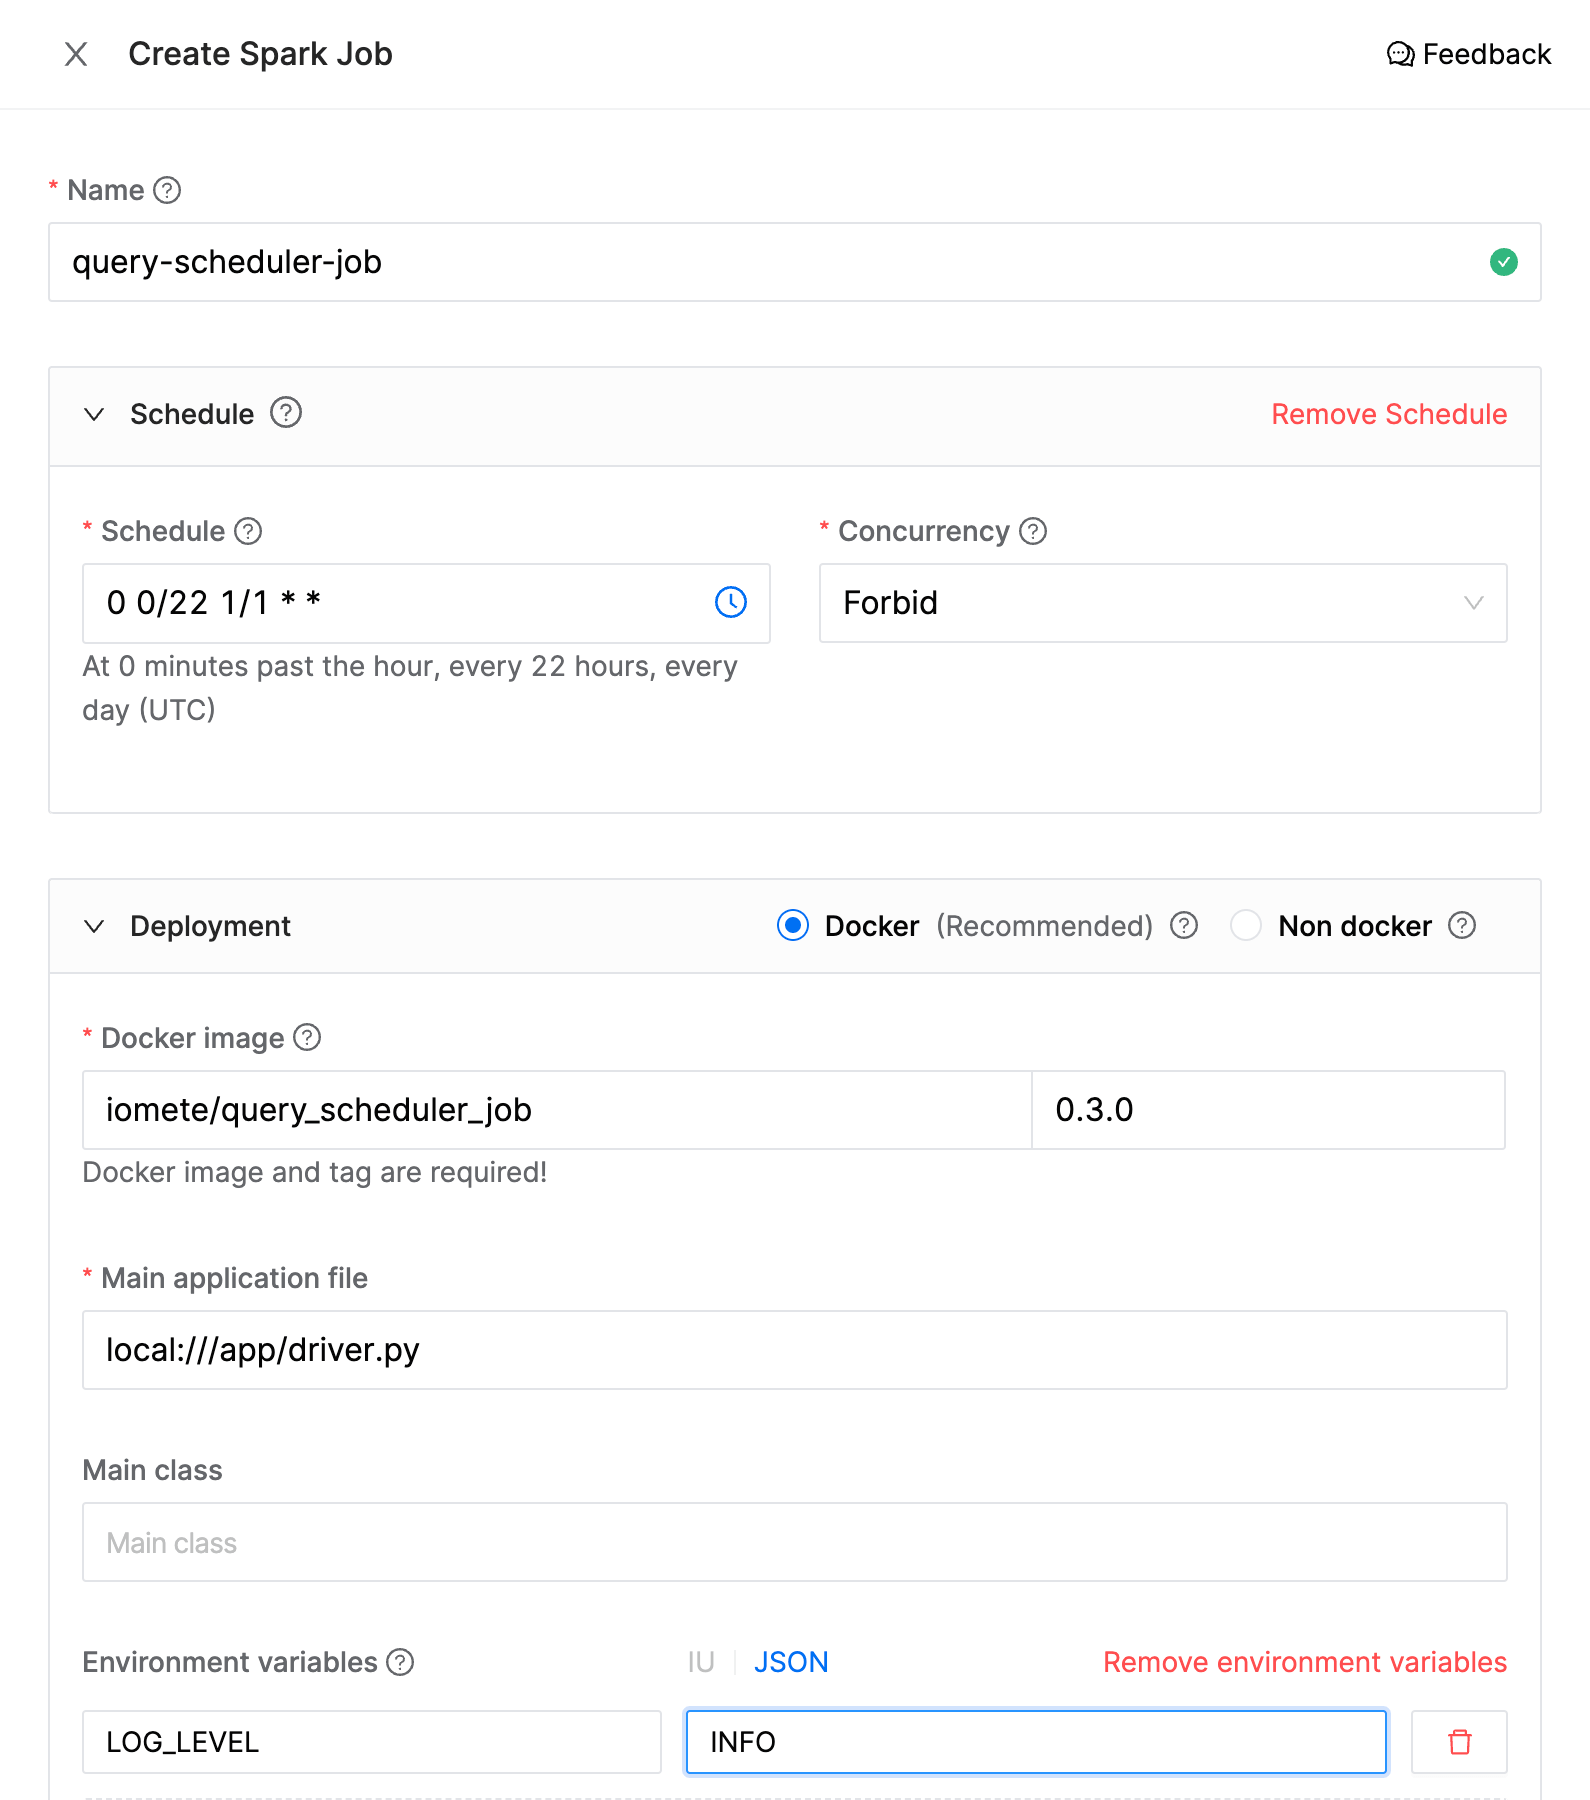Viewport: 1590px width, 1800px height.
Task: Edit the job name input field
Action: (x=794, y=262)
